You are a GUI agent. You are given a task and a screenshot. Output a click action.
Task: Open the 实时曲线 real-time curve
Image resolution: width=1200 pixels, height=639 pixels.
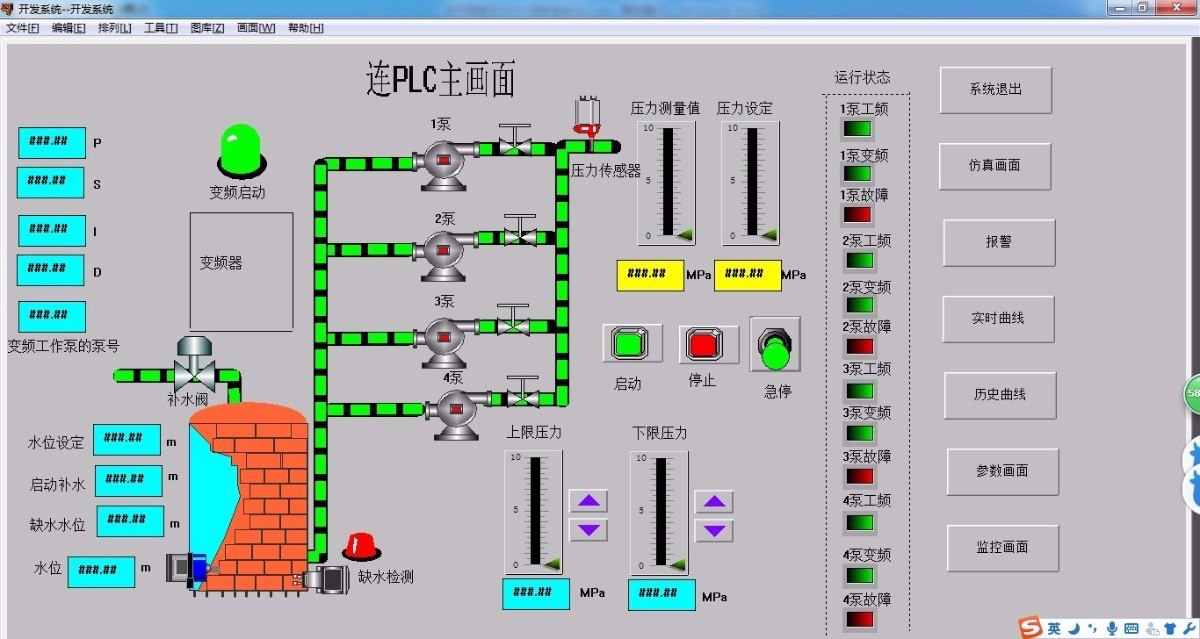coord(998,319)
